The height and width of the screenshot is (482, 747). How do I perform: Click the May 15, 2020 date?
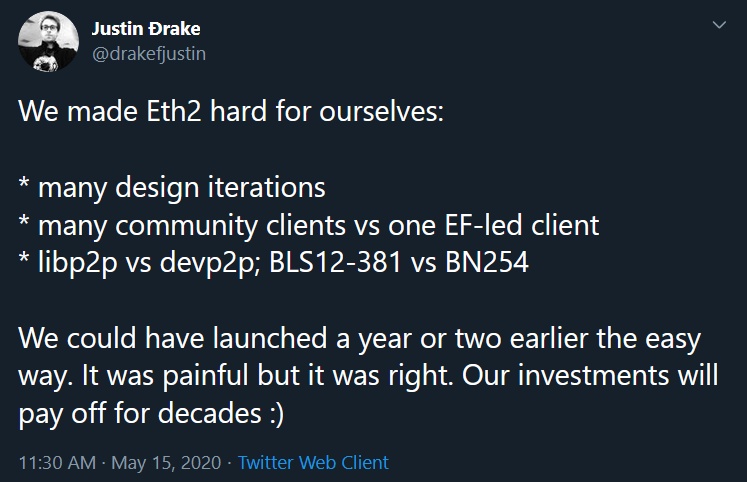166,462
